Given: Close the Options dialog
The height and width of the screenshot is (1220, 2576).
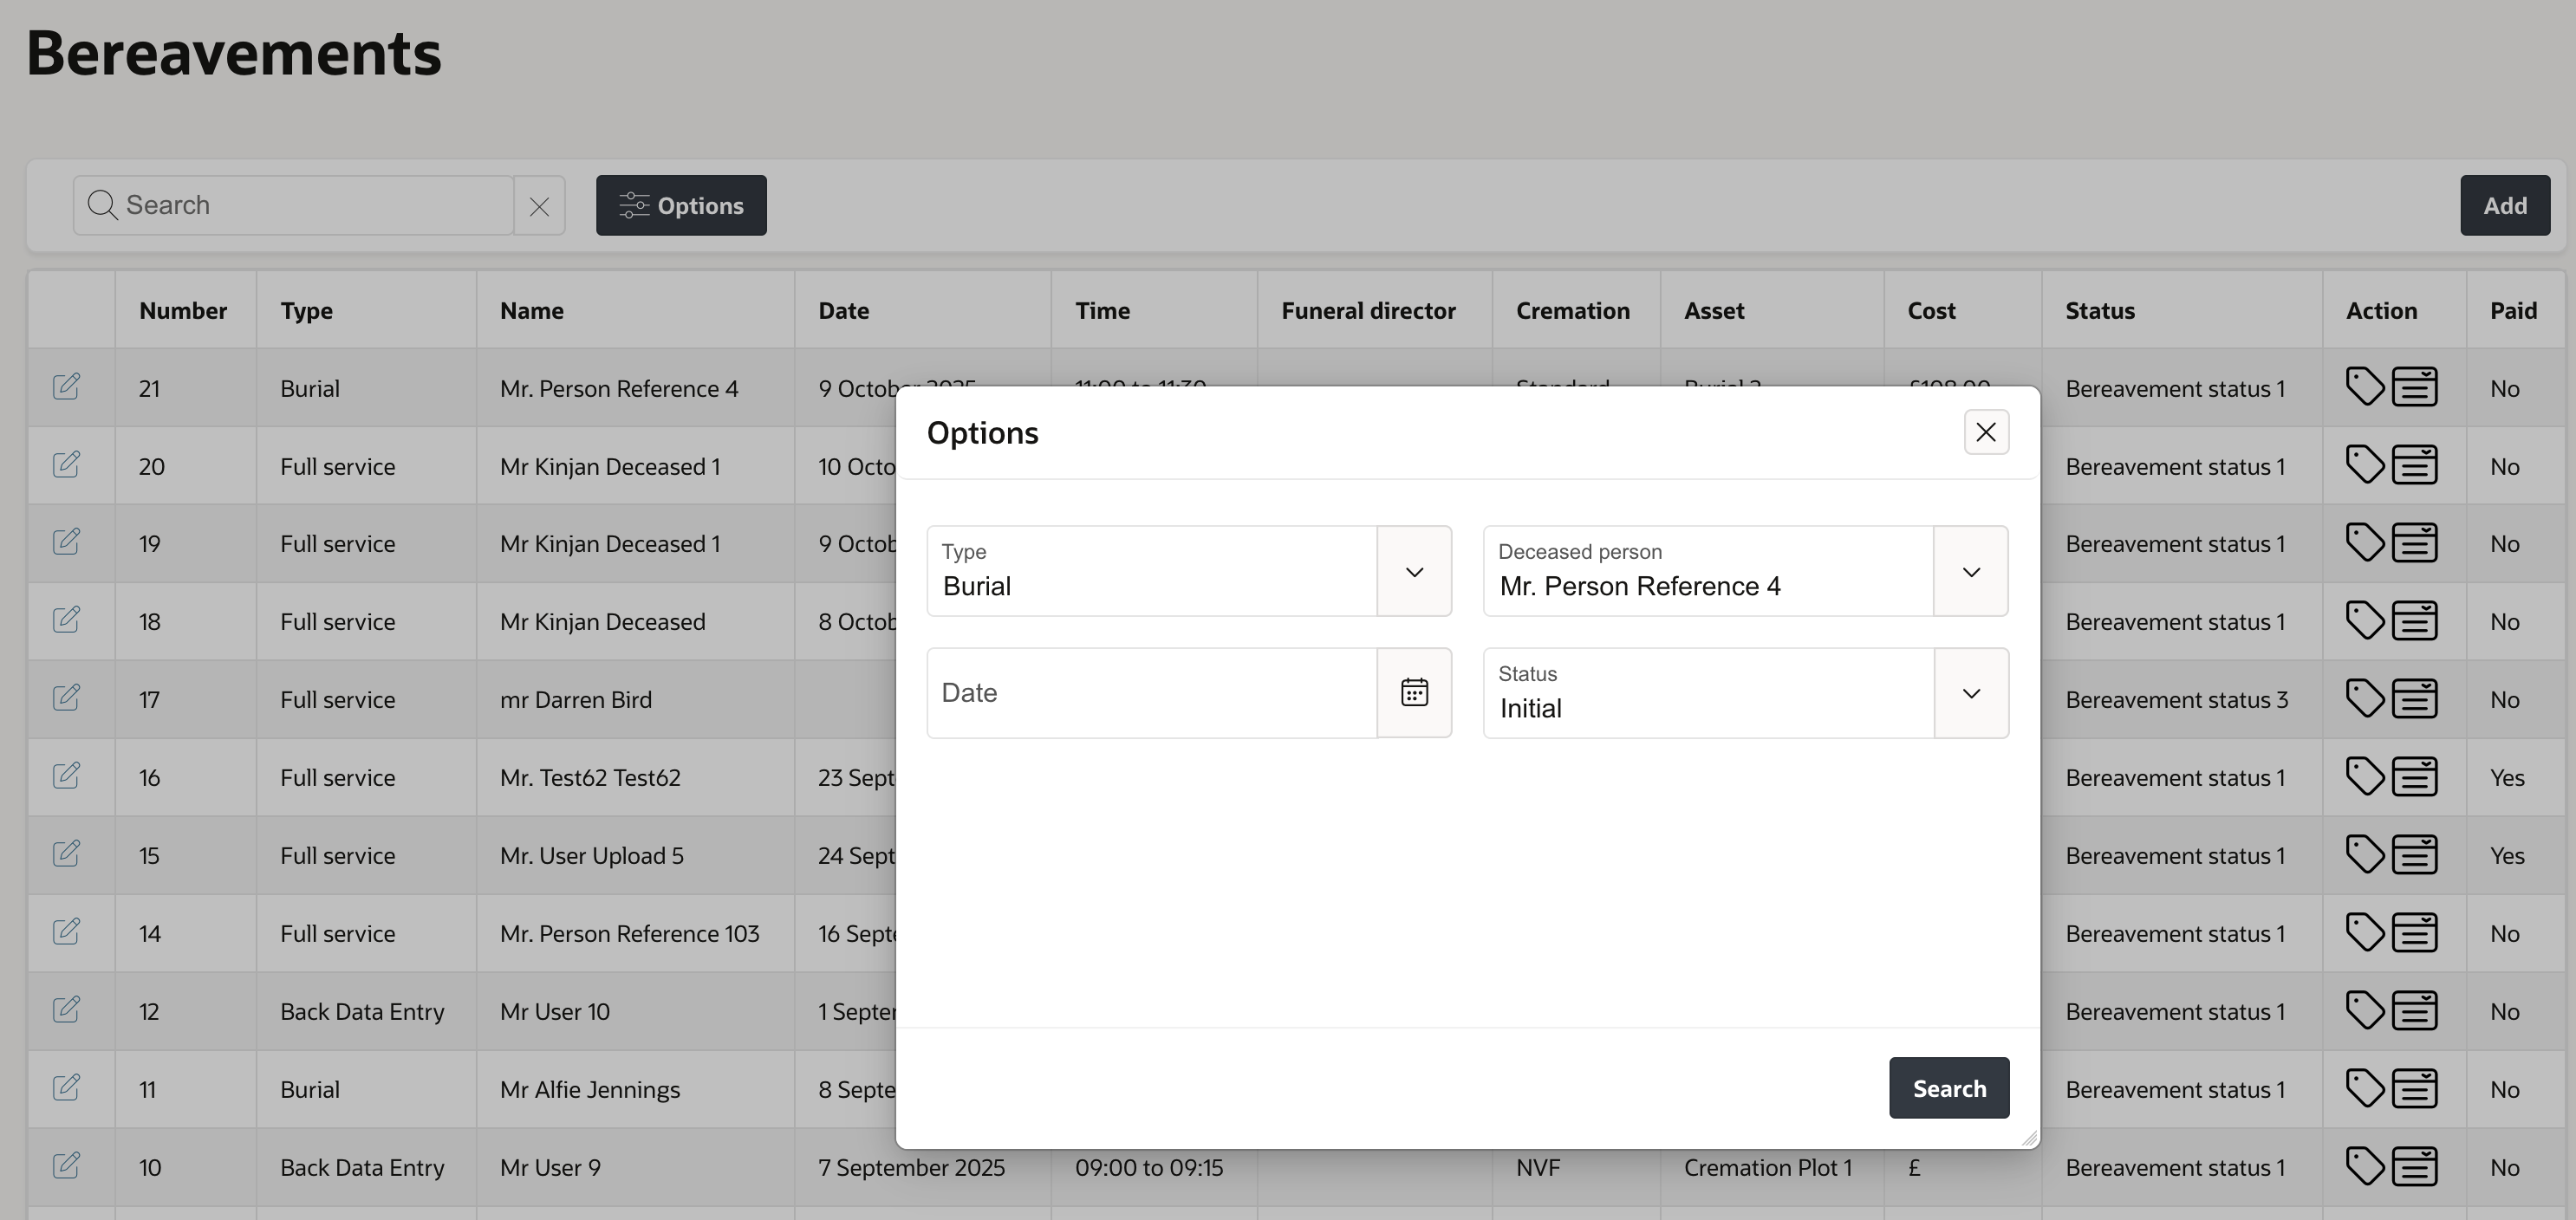Looking at the screenshot, I should pyautogui.click(x=1986, y=432).
